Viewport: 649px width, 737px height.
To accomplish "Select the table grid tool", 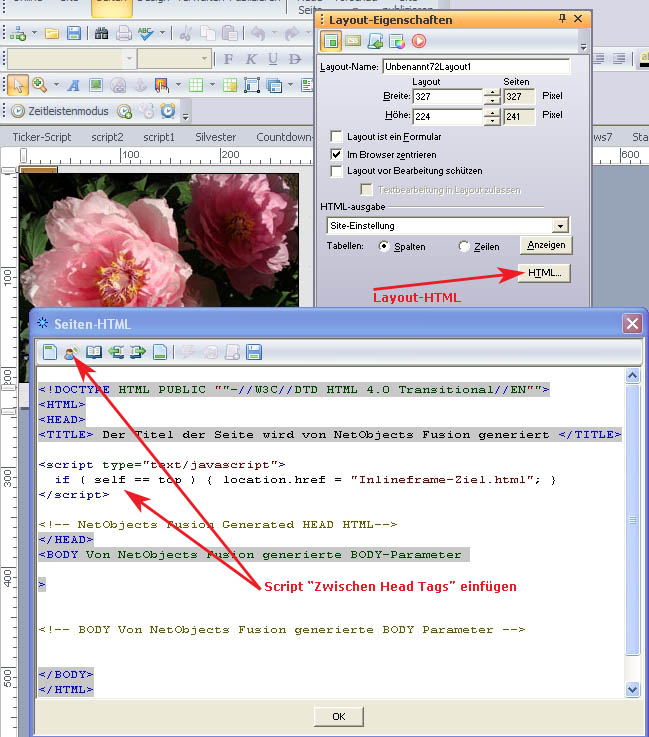I will [x=196, y=85].
